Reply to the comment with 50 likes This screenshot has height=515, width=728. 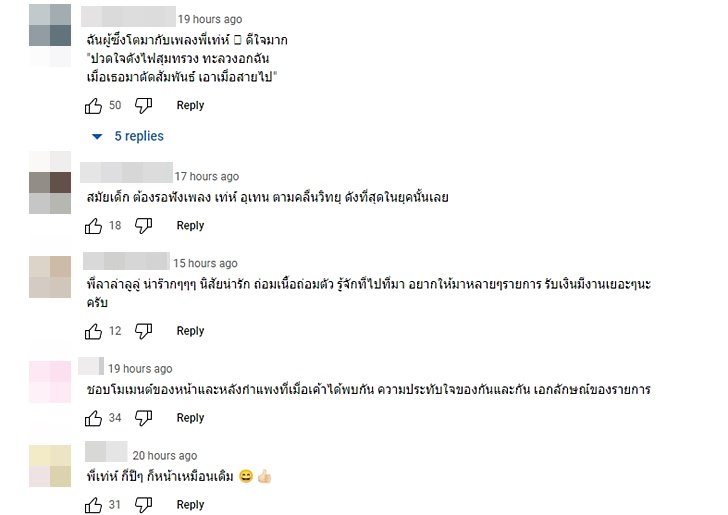[190, 106]
